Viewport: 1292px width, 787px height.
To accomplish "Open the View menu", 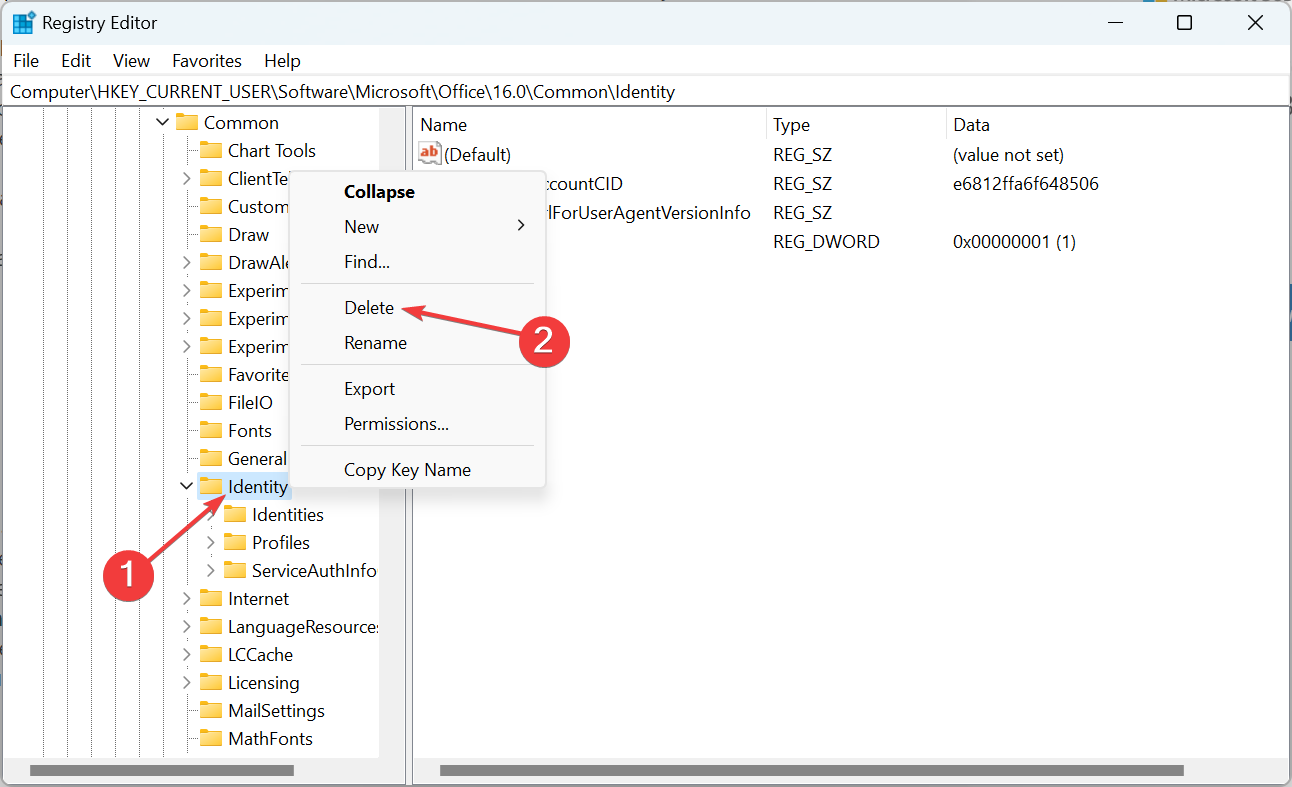I will pyautogui.click(x=131, y=61).
